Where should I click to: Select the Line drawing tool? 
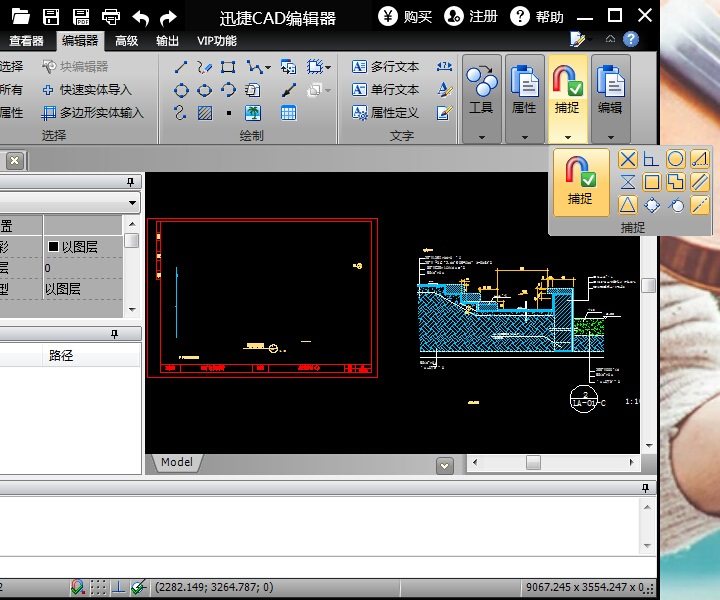181,68
